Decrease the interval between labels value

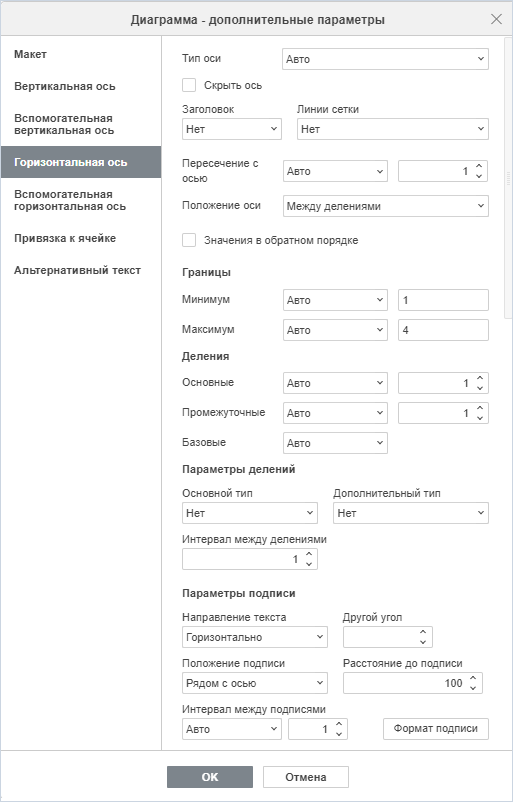339,734
